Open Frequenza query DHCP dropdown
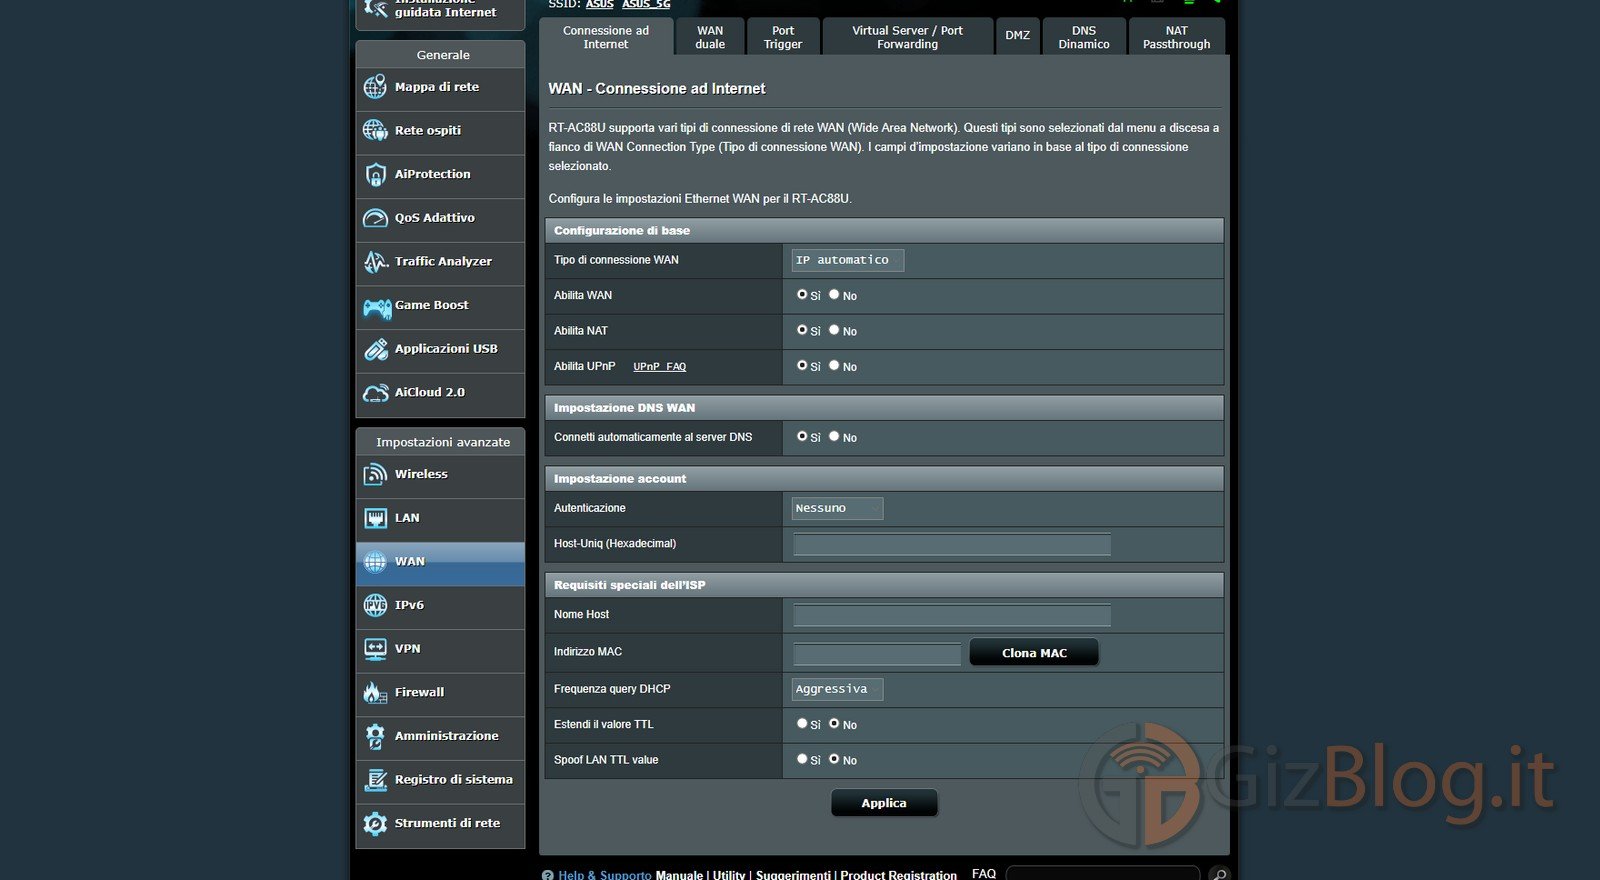Screen dimensions: 1600x880 click(837, 689)
